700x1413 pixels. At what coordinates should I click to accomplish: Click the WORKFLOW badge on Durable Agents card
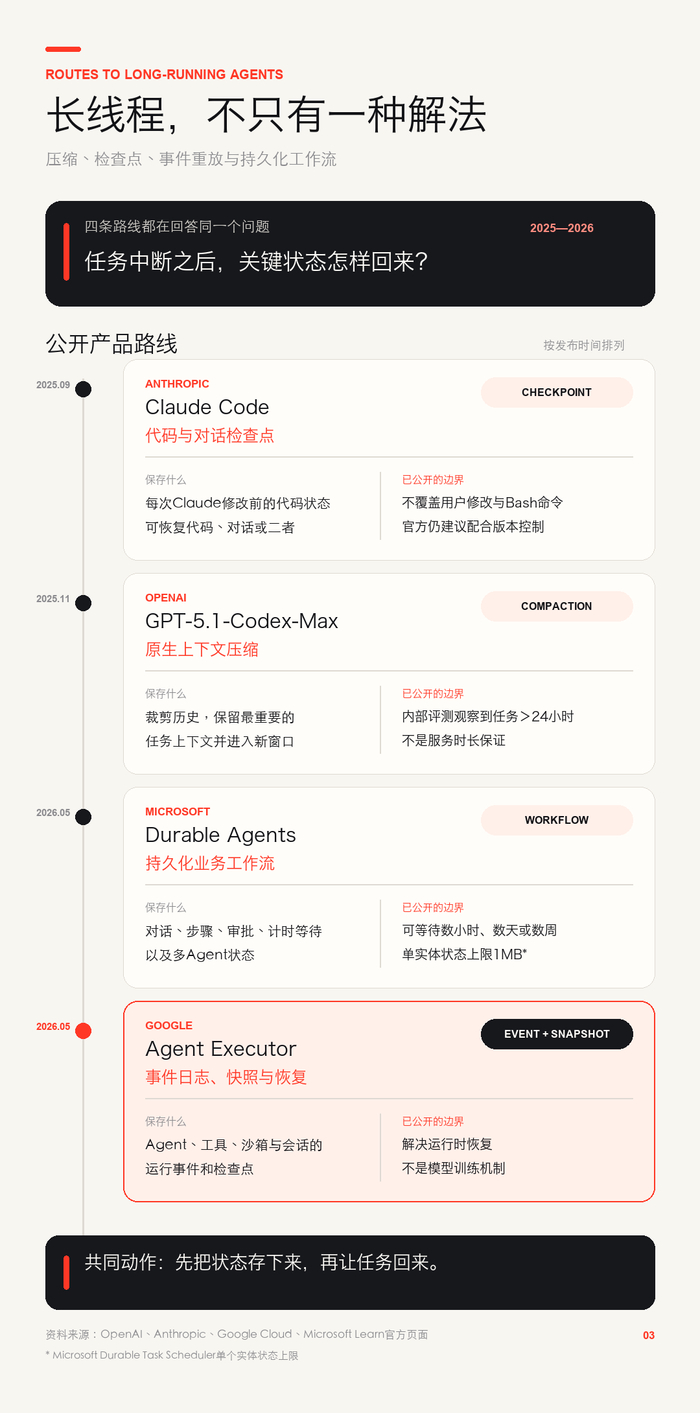pos(557,820)
